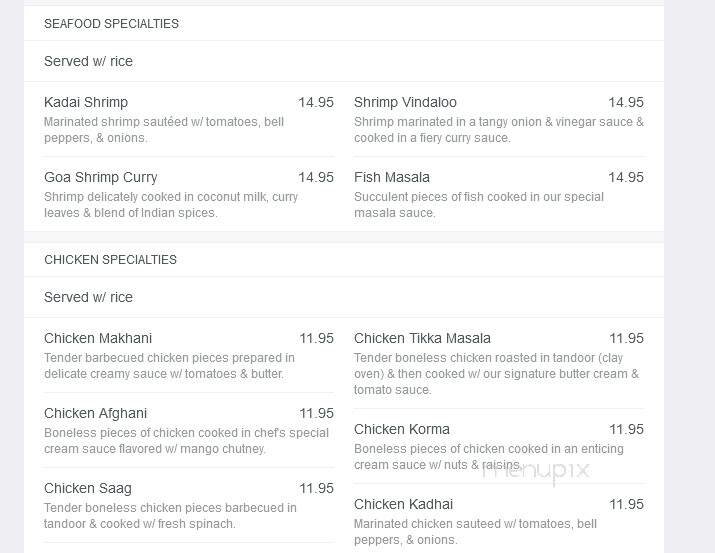715x553 pixels.
Task: Click the Kadai Shrimp 14.95 price
Action: (x=316, y=102)
